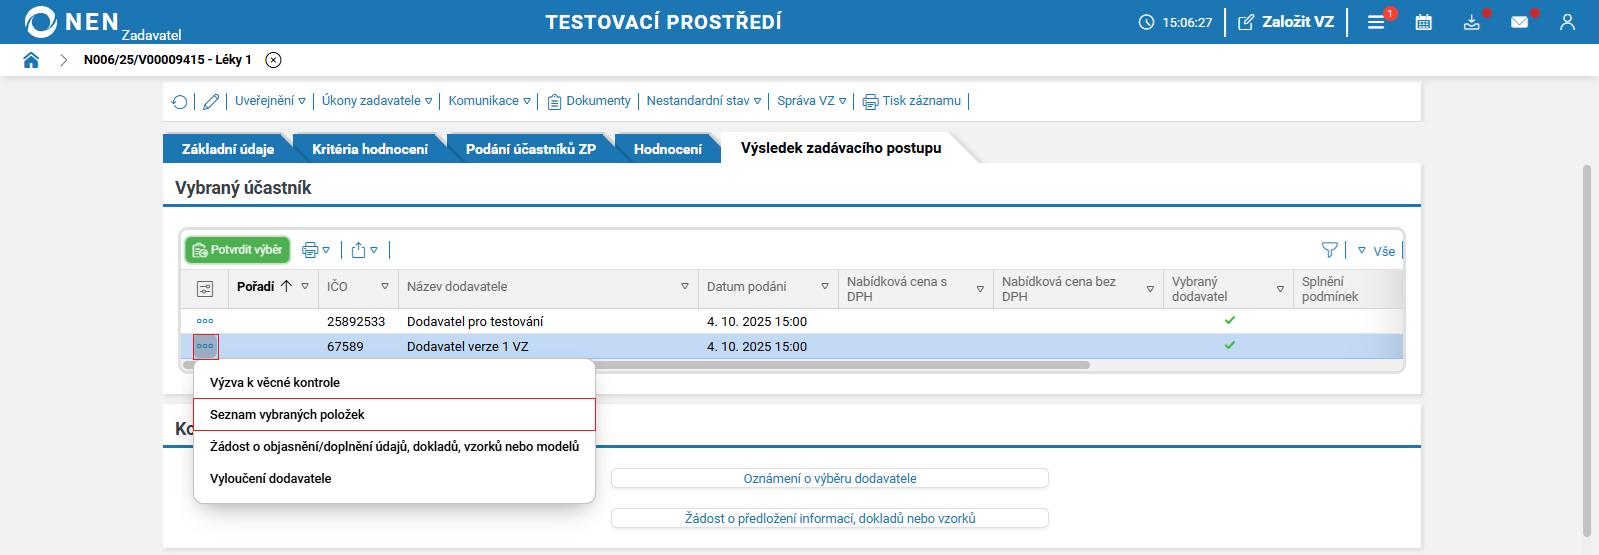Select the Výsledek zadávacího postupu tab
The height and width of the screenshot is (555, 1599).
pos(841,148)
